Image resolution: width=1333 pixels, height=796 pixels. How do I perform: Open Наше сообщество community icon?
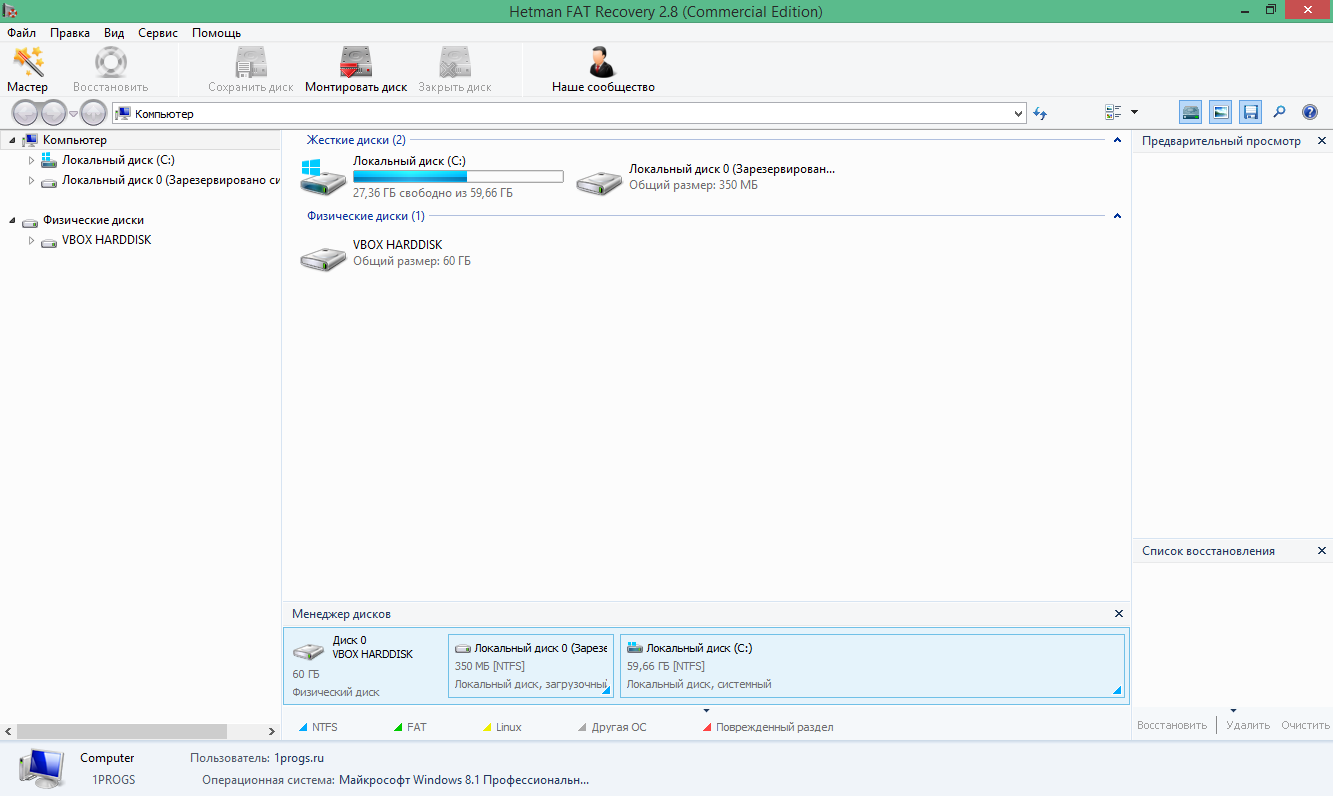603,69
